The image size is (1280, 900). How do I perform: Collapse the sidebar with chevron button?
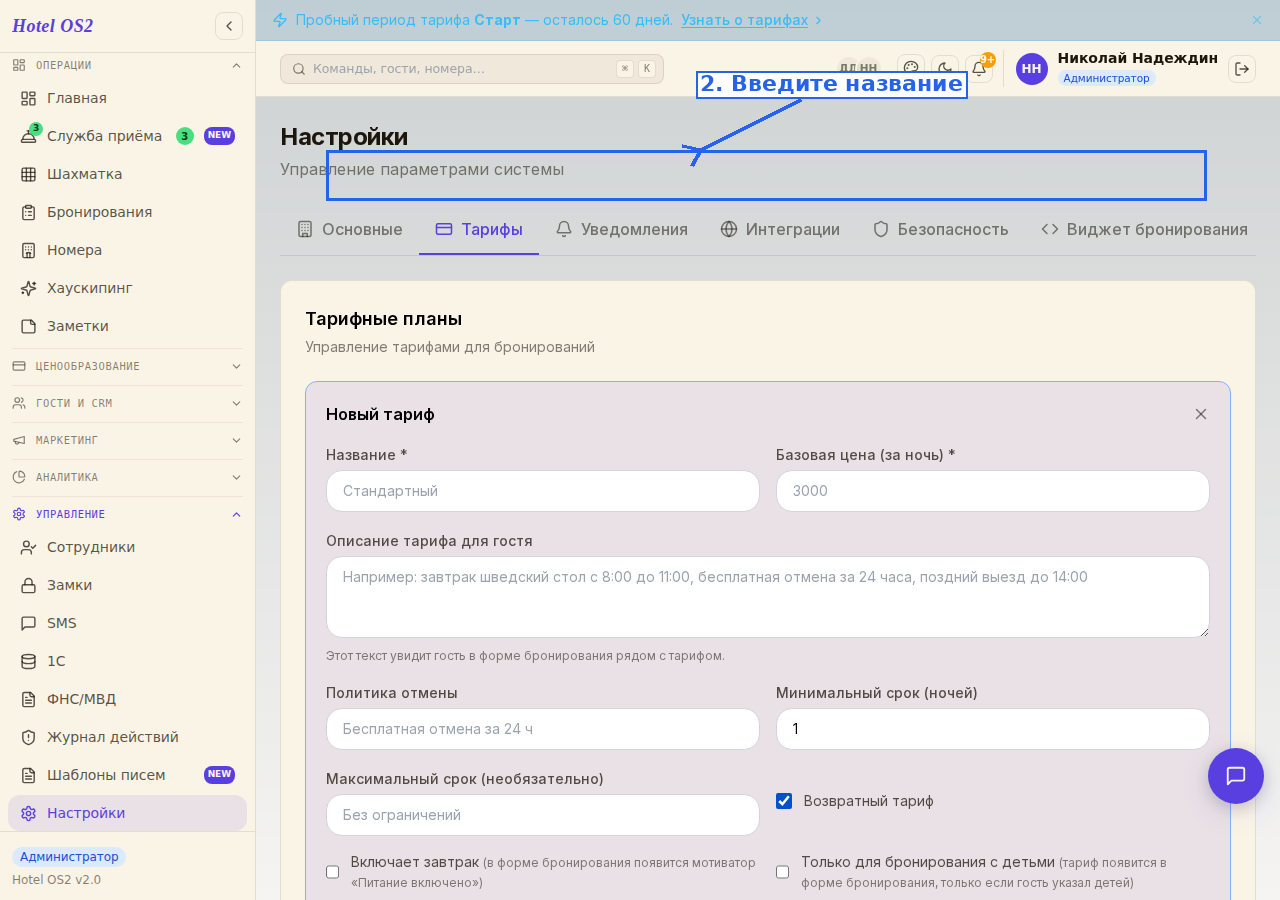coord(229,26)
